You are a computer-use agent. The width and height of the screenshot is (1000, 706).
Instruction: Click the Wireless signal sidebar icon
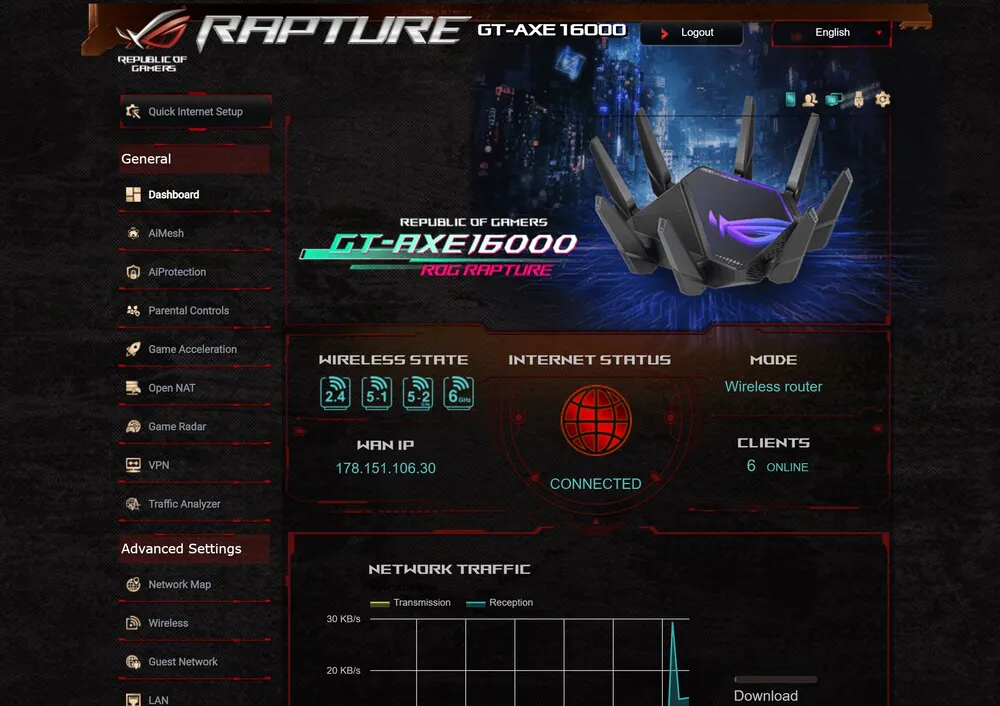[x=133, y=623]
